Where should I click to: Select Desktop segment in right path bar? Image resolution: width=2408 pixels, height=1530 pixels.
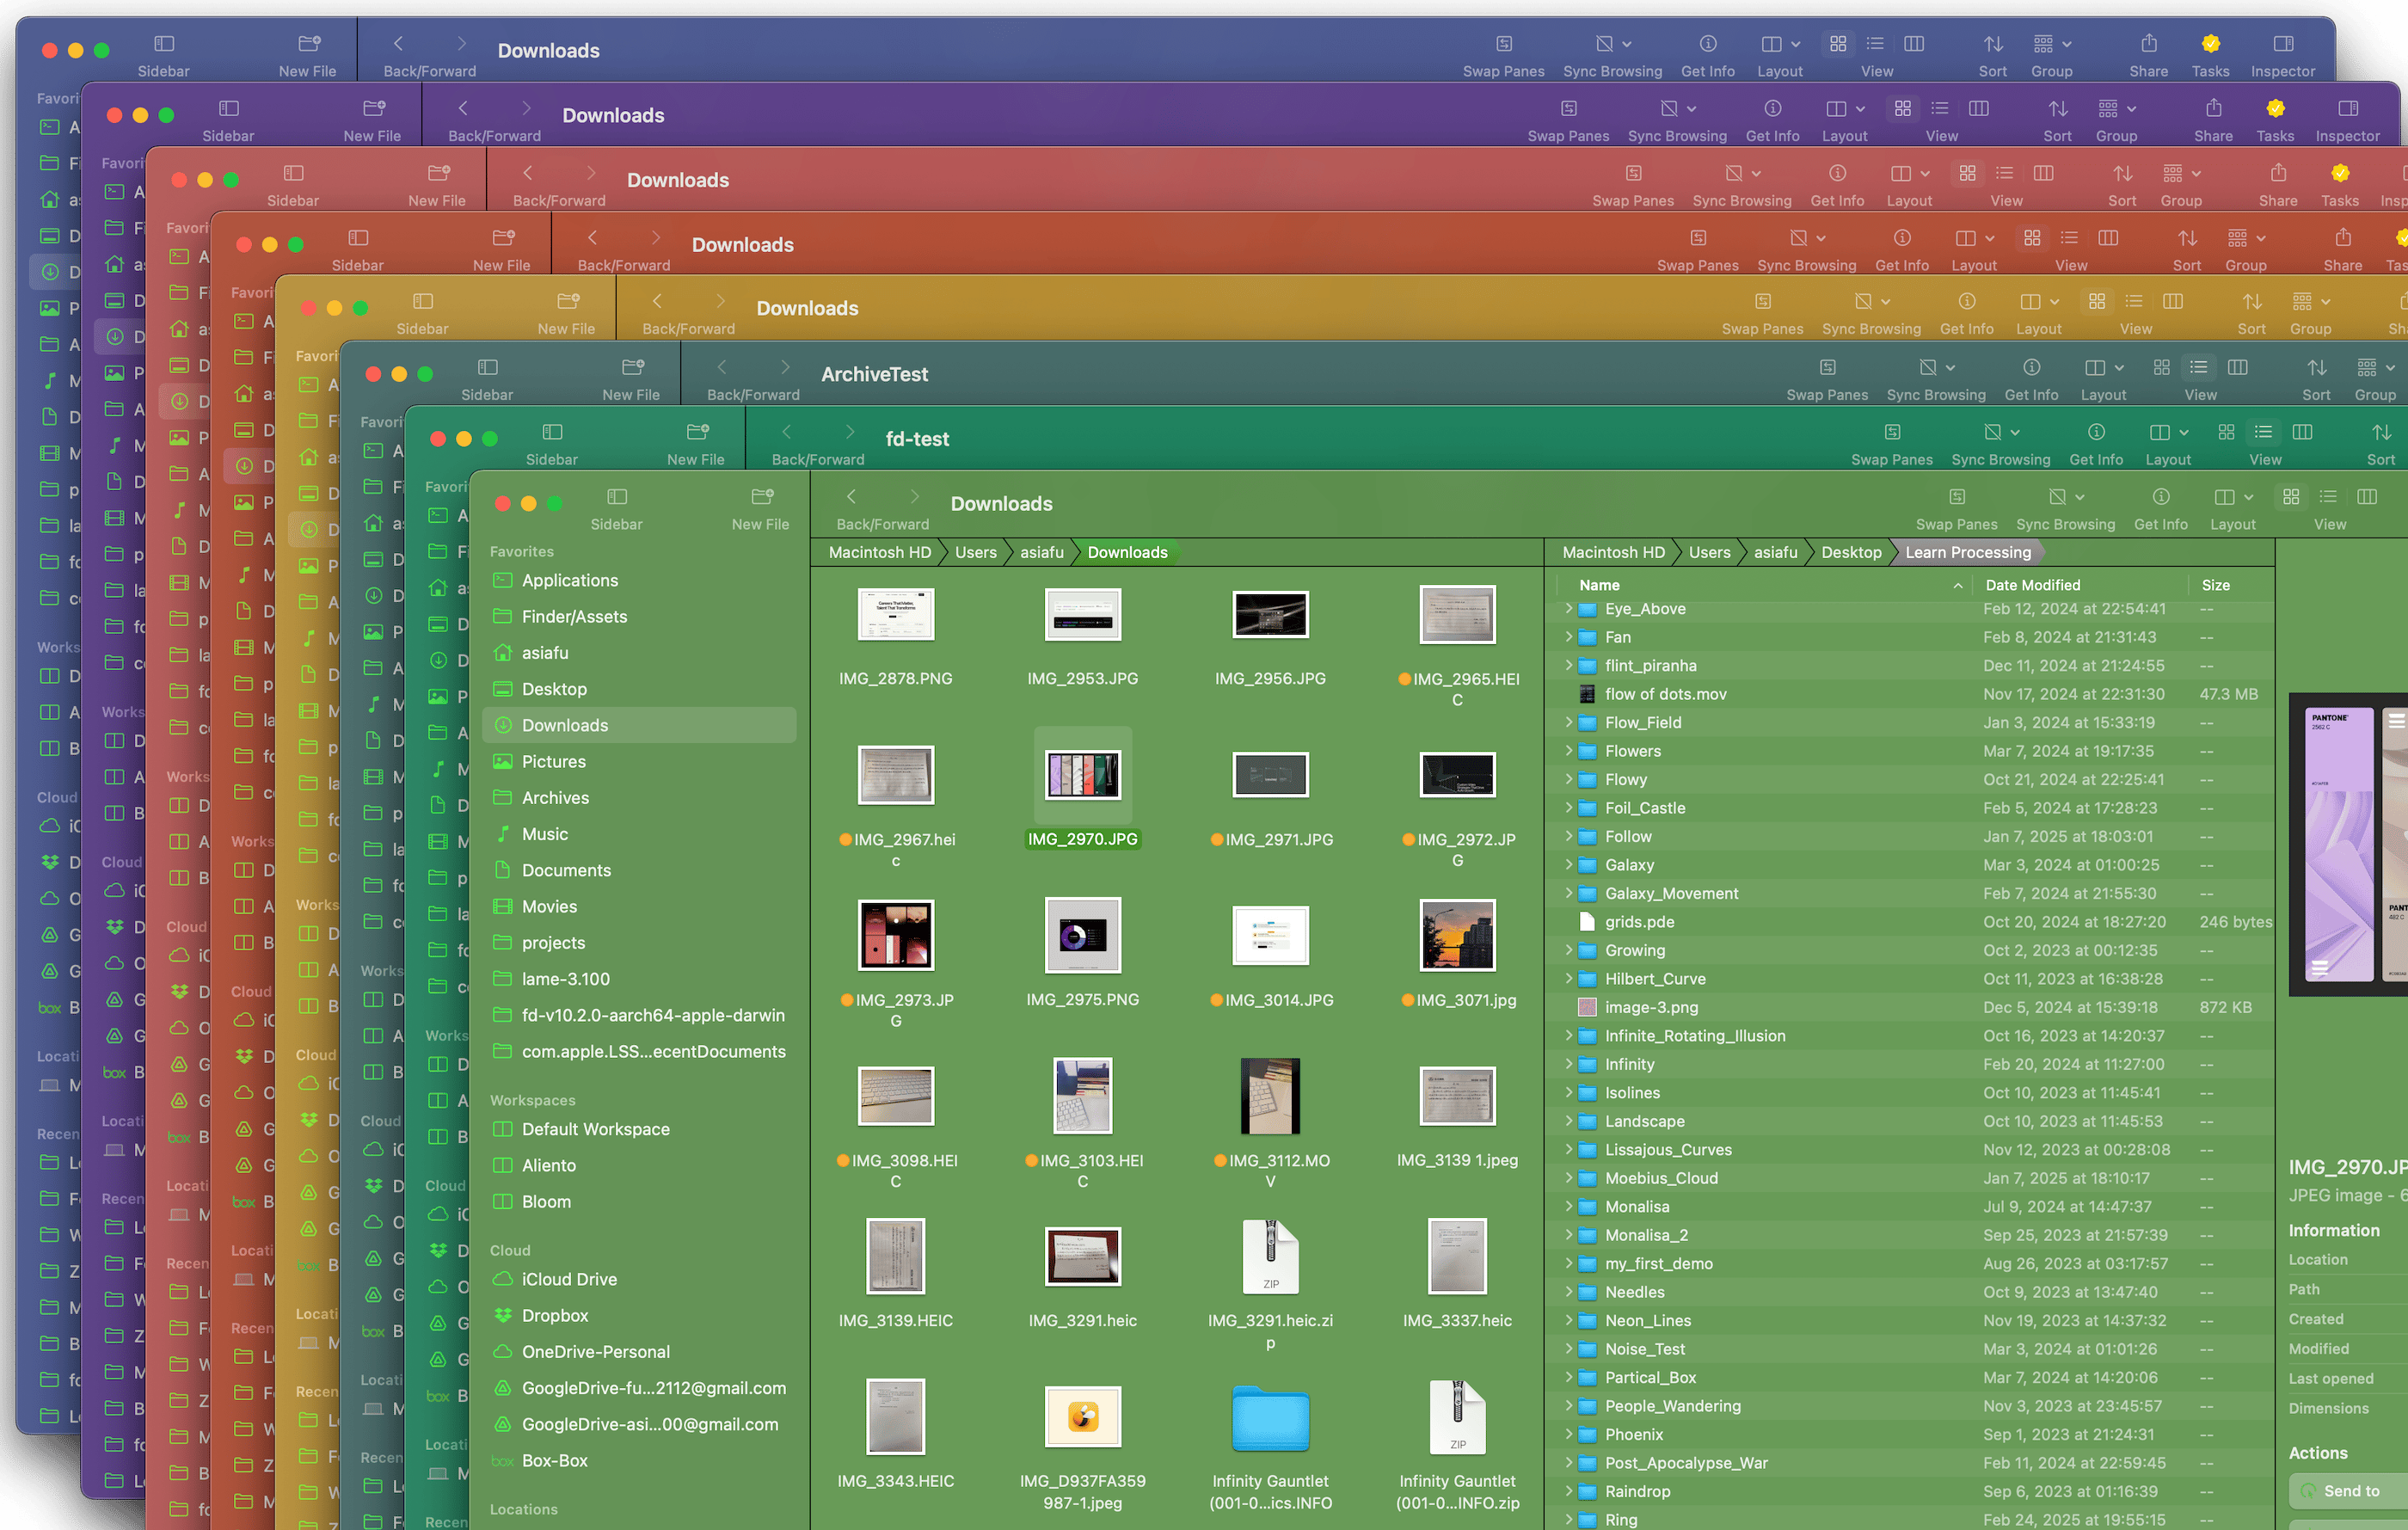1850,552
